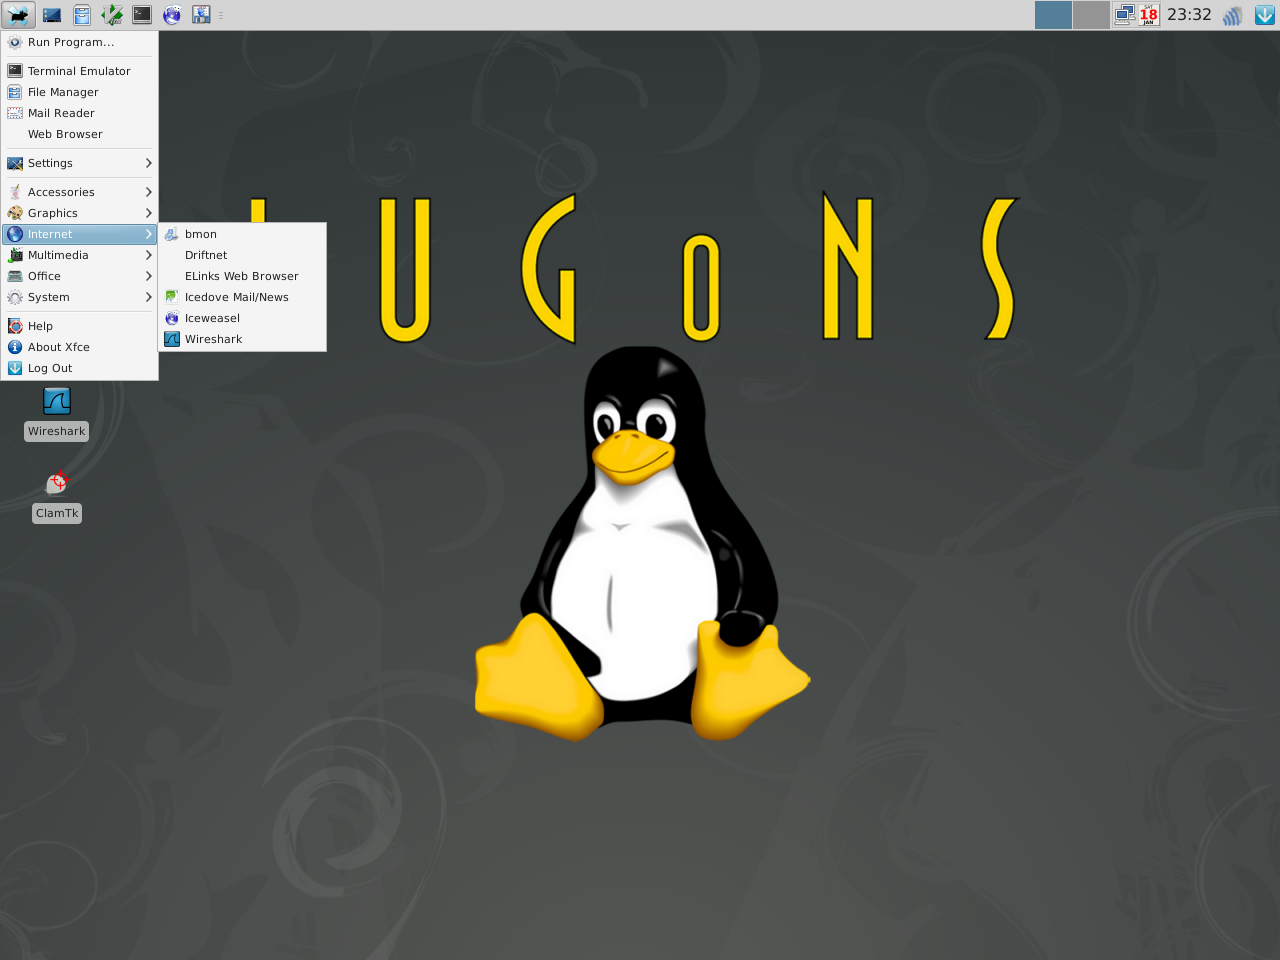Click the Log Out arrow icon in menu
Image resolution: width=1280 pixels, height=960 pixels.
(x=15, y=368)
